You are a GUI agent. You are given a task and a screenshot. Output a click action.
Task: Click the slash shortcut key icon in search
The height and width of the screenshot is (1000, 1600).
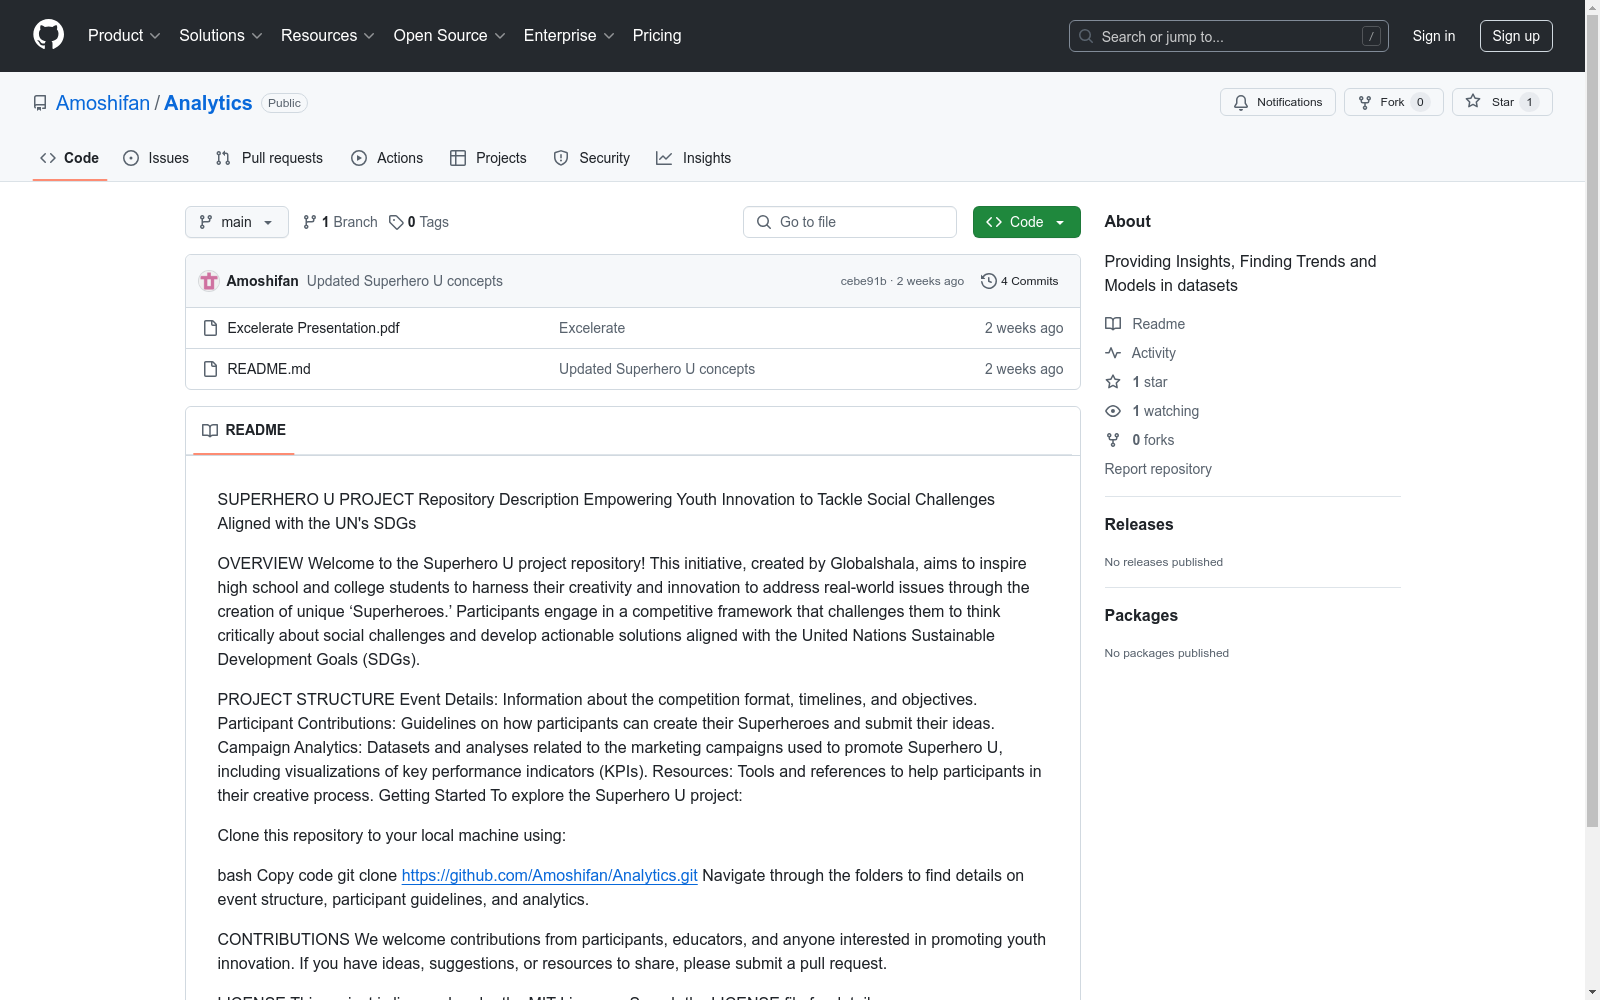1371,36
